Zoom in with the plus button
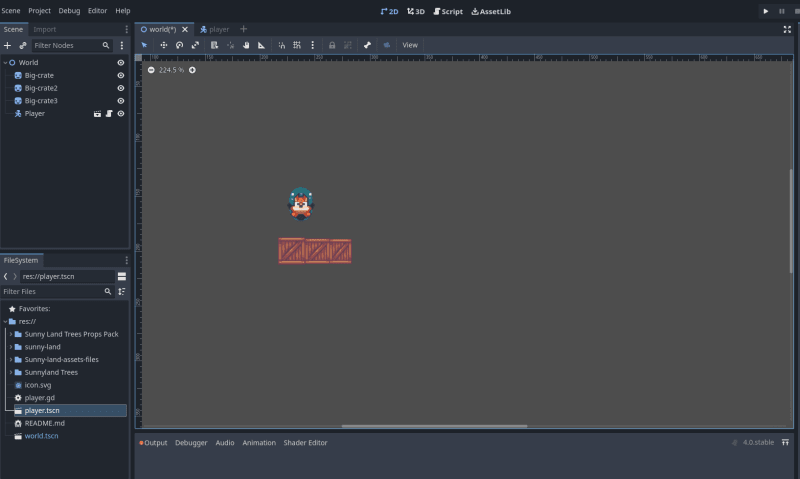The width and height of the screenshot is (800, 479). click(192, 70)
